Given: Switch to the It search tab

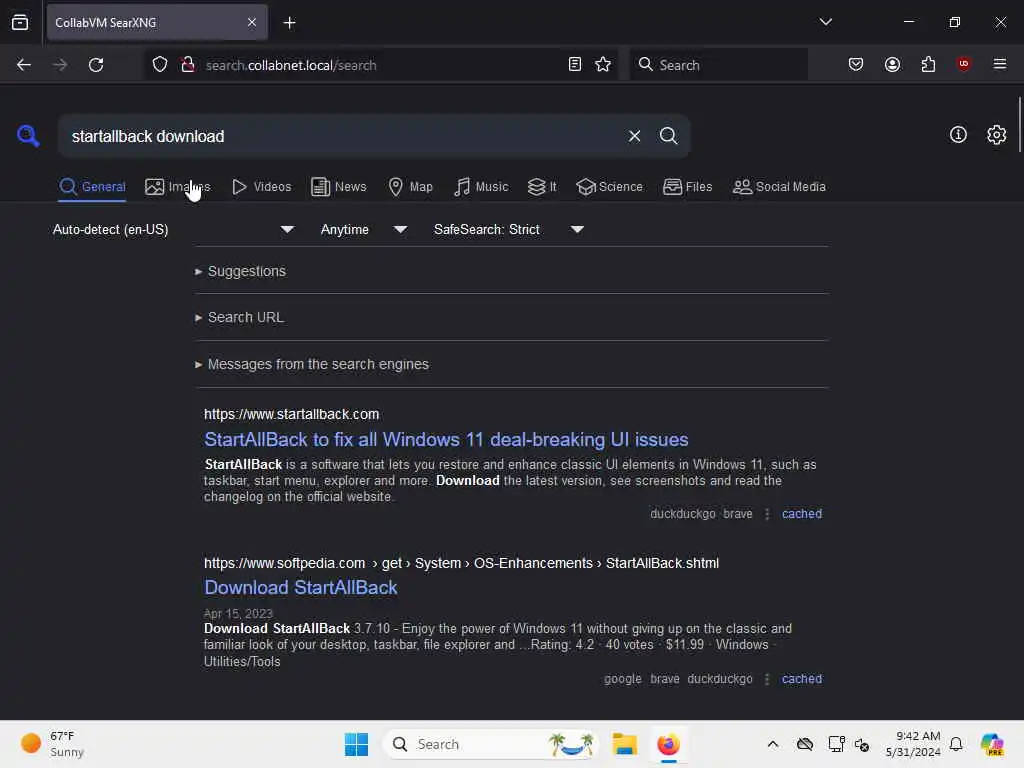Looking at the screenshot, I should (541, 187).
